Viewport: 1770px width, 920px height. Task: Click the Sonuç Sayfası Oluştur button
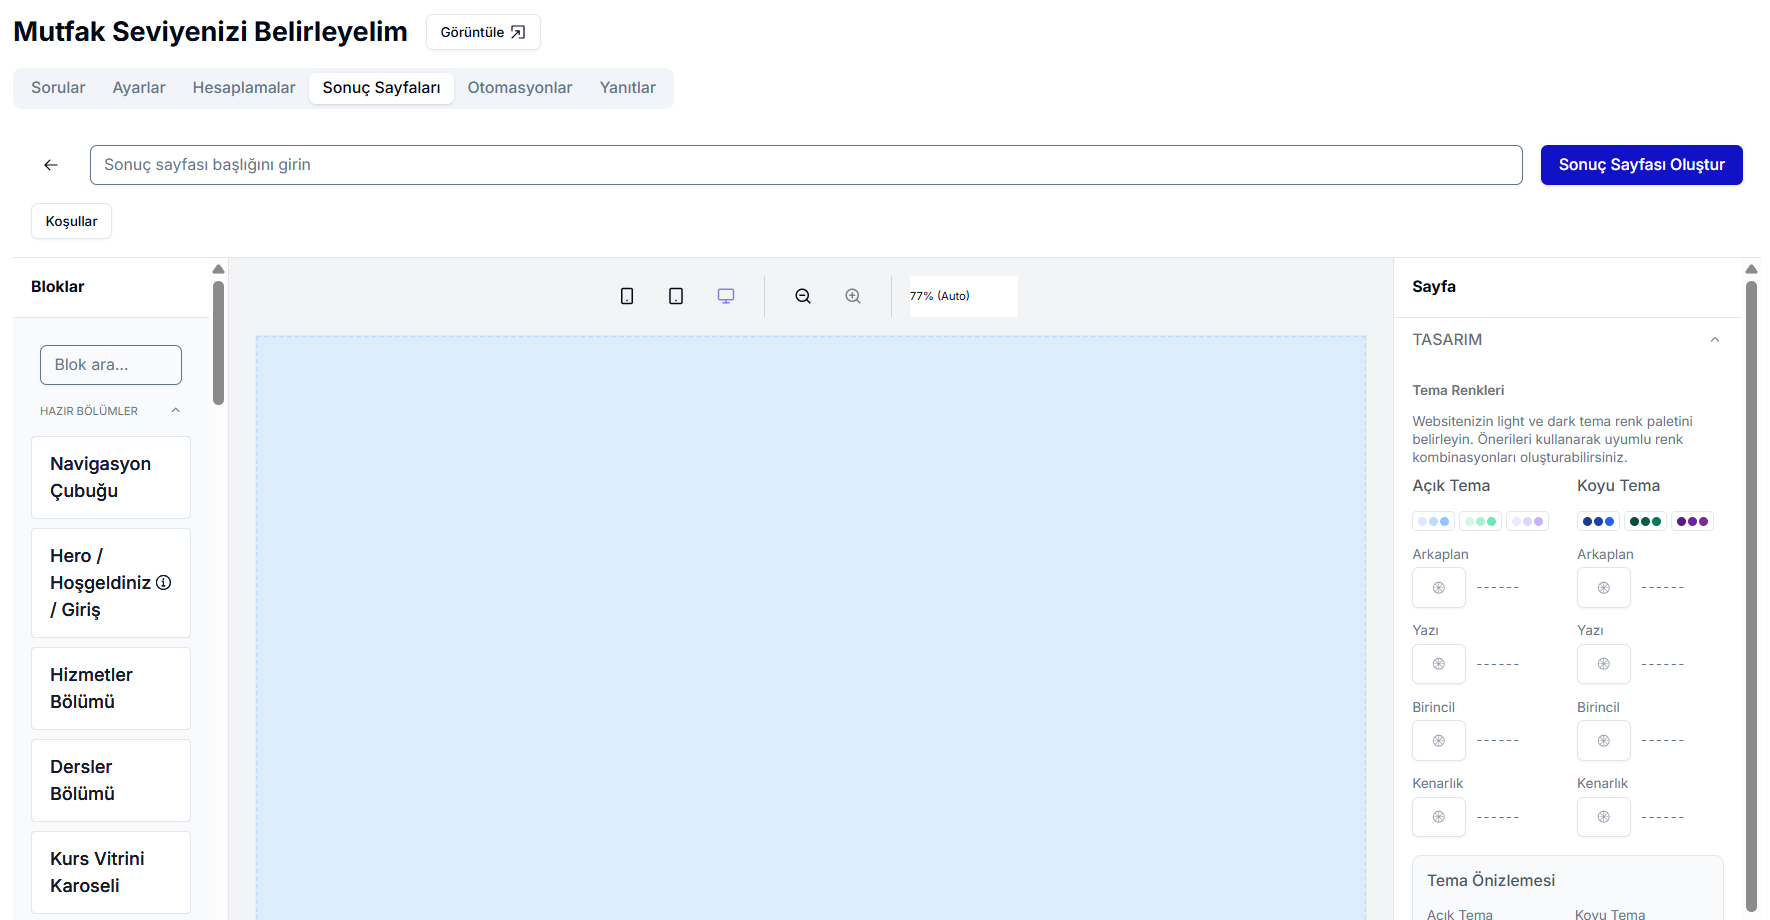(x=1641, y=165)
